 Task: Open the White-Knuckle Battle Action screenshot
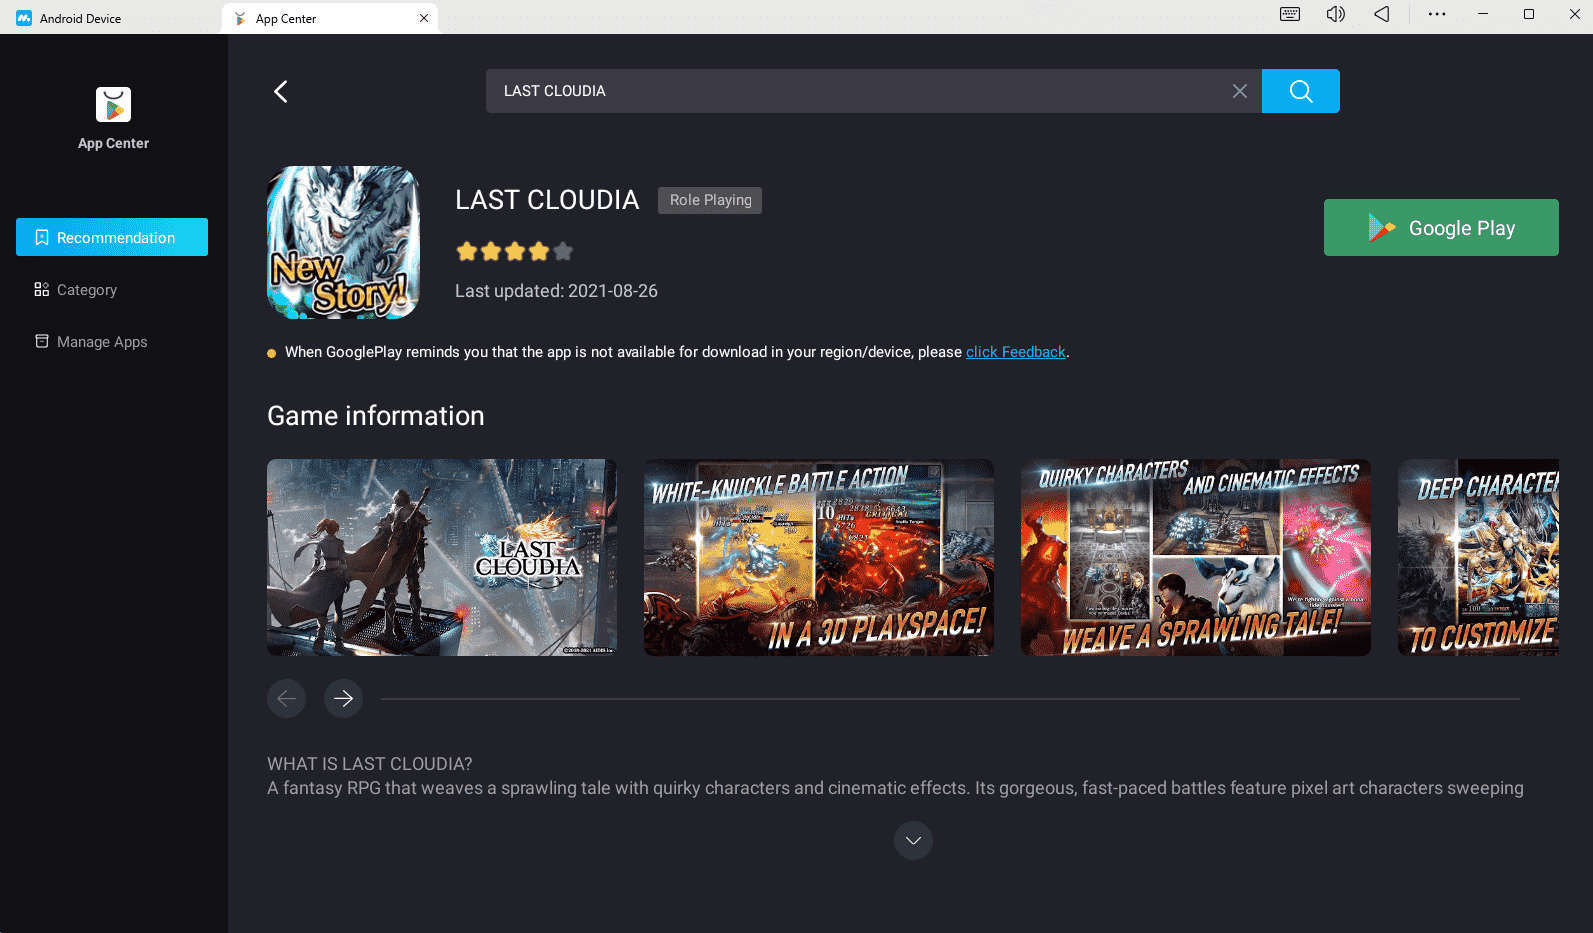(819, 557)
